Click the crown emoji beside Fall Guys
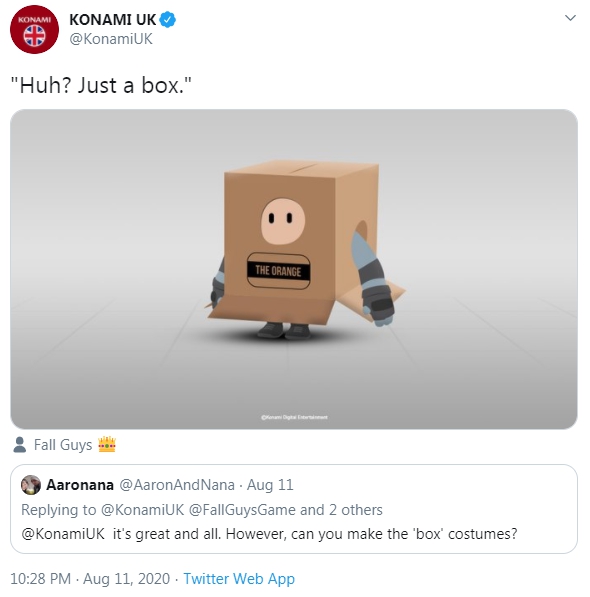 pos(107,444)
